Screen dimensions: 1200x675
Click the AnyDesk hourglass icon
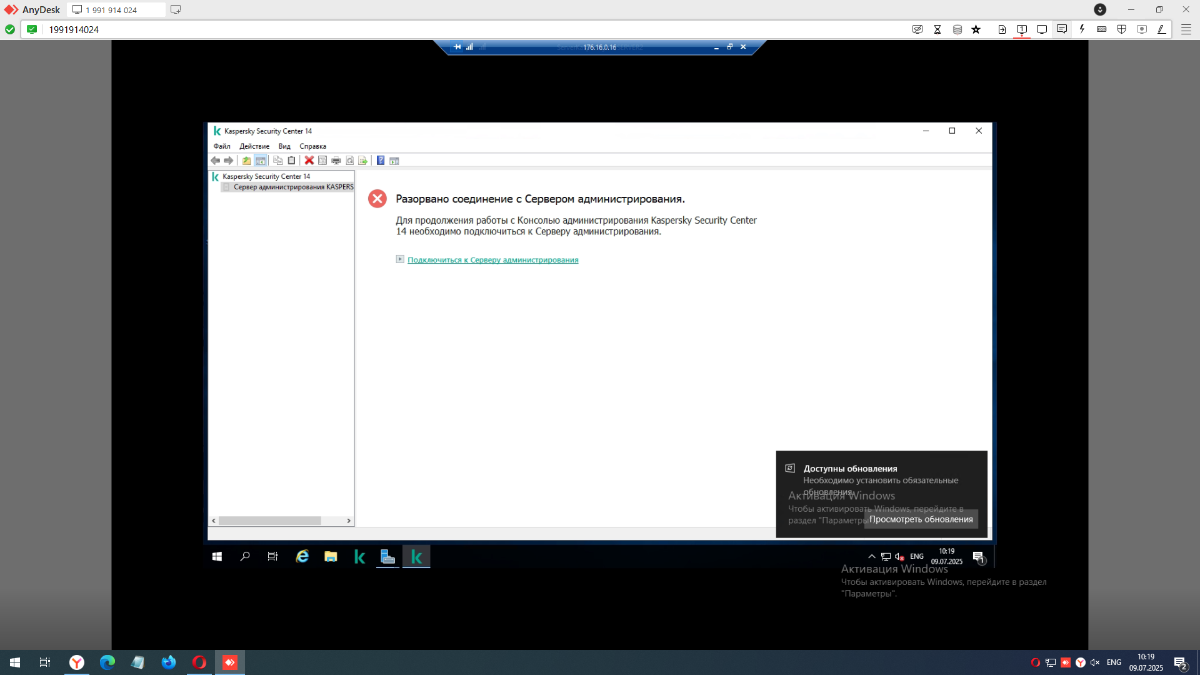(937, 30)
